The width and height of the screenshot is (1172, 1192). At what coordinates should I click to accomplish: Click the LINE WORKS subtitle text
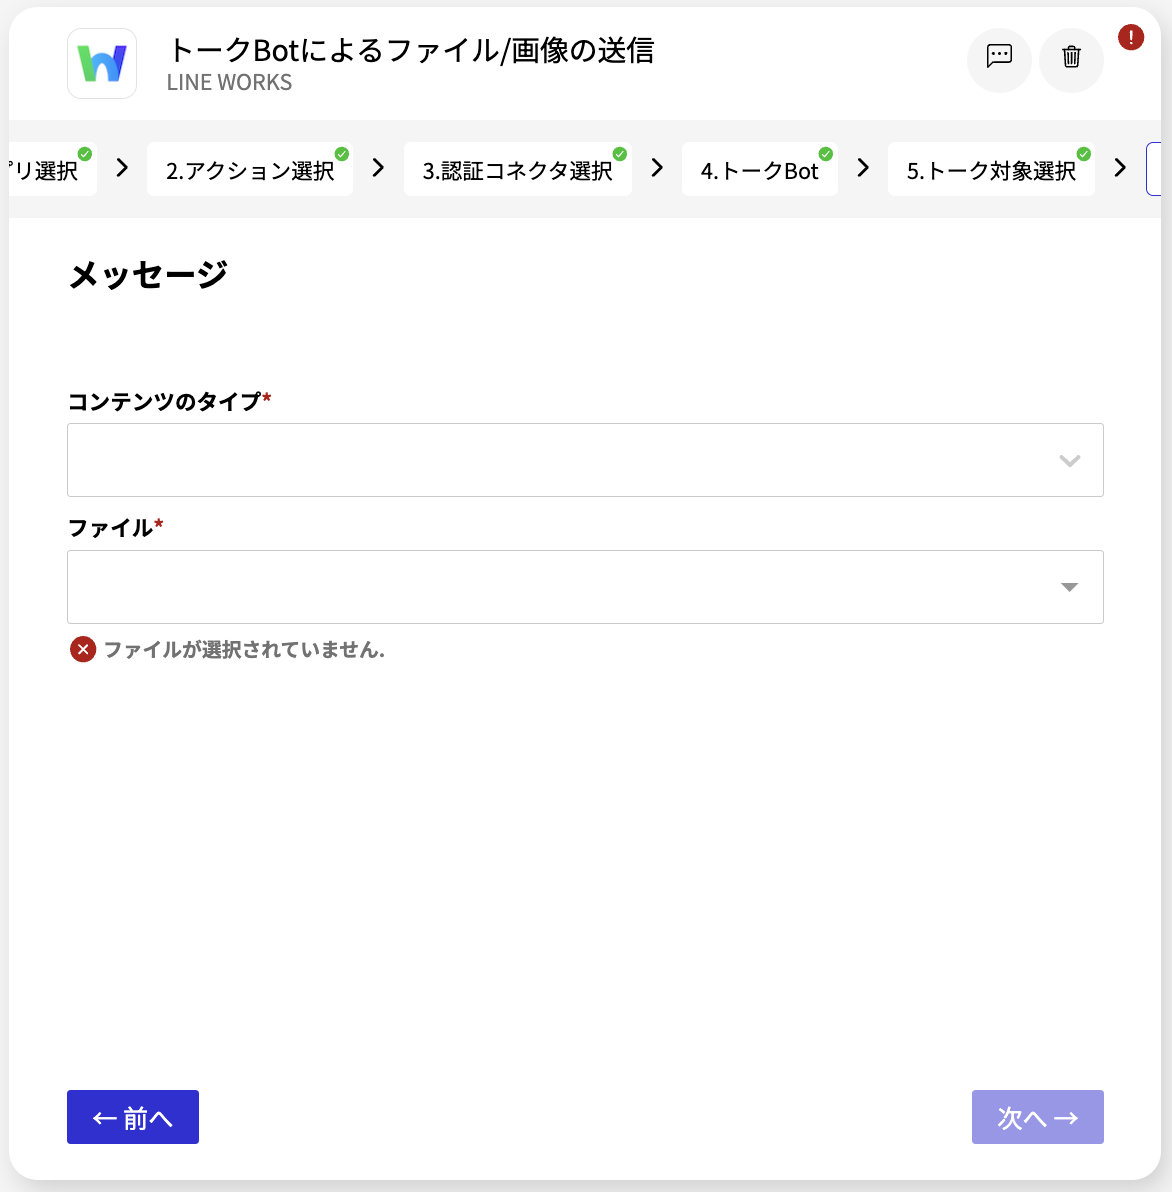[x=229, y=82]
